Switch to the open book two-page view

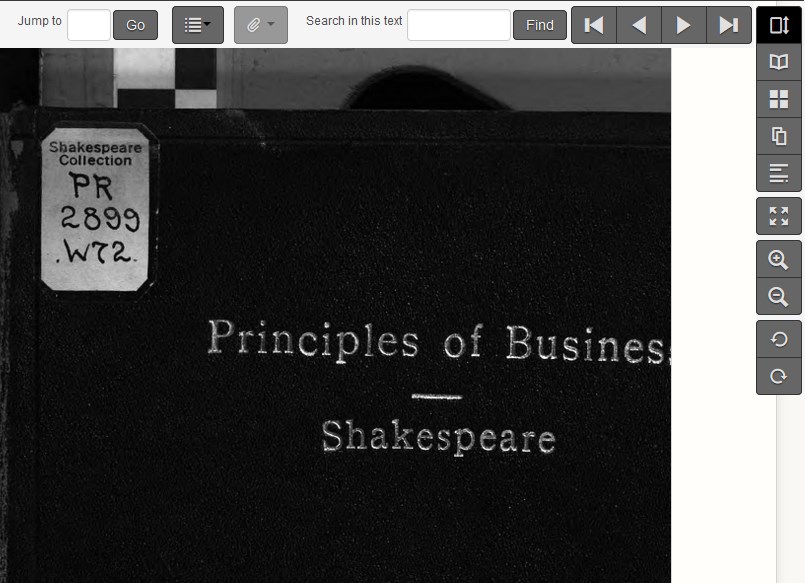[779, 62]
